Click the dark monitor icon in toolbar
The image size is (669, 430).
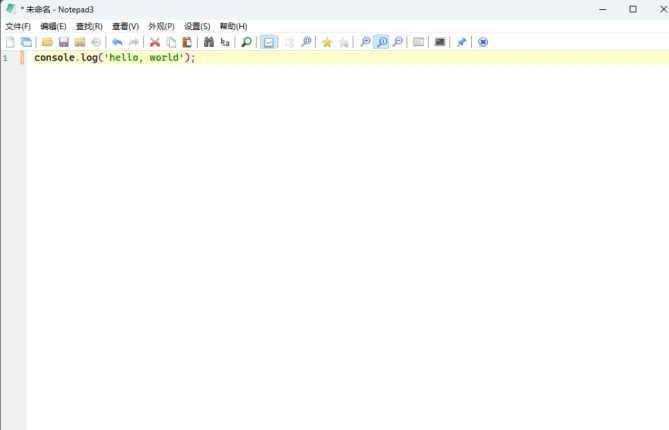[440, 42]
